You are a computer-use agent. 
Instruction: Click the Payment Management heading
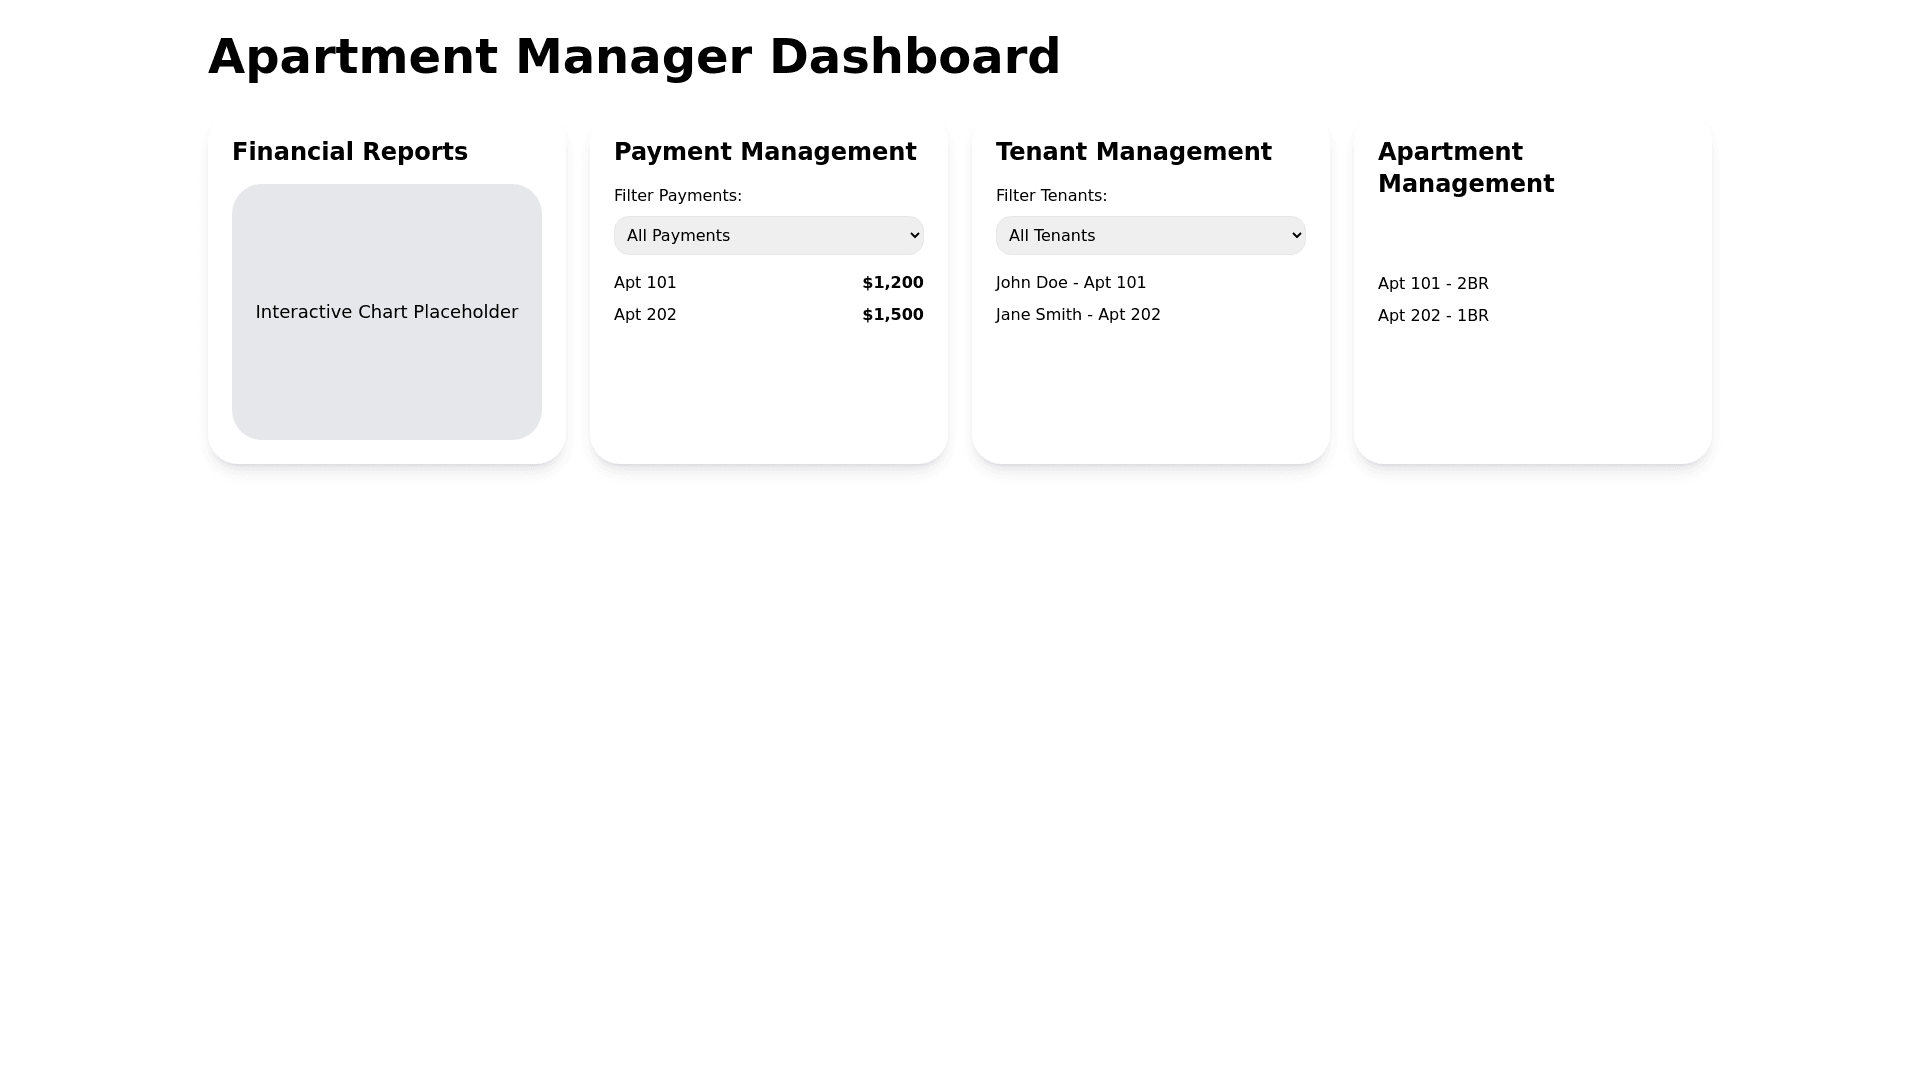(765, 152)
